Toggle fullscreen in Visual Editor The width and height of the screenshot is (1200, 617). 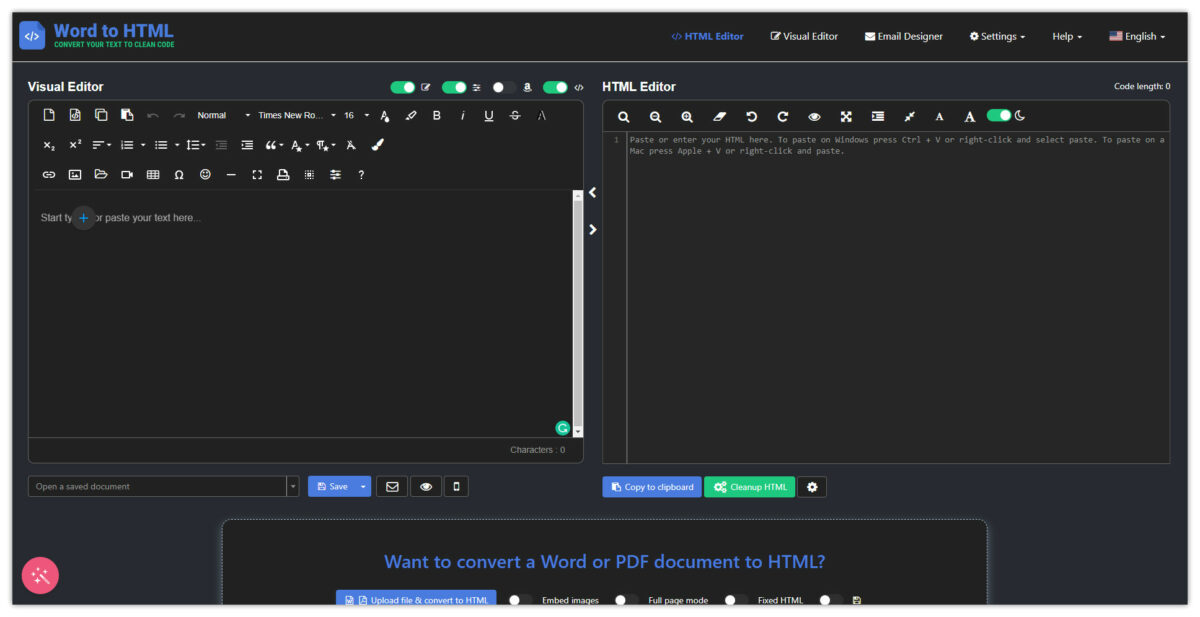pos(257,175)
